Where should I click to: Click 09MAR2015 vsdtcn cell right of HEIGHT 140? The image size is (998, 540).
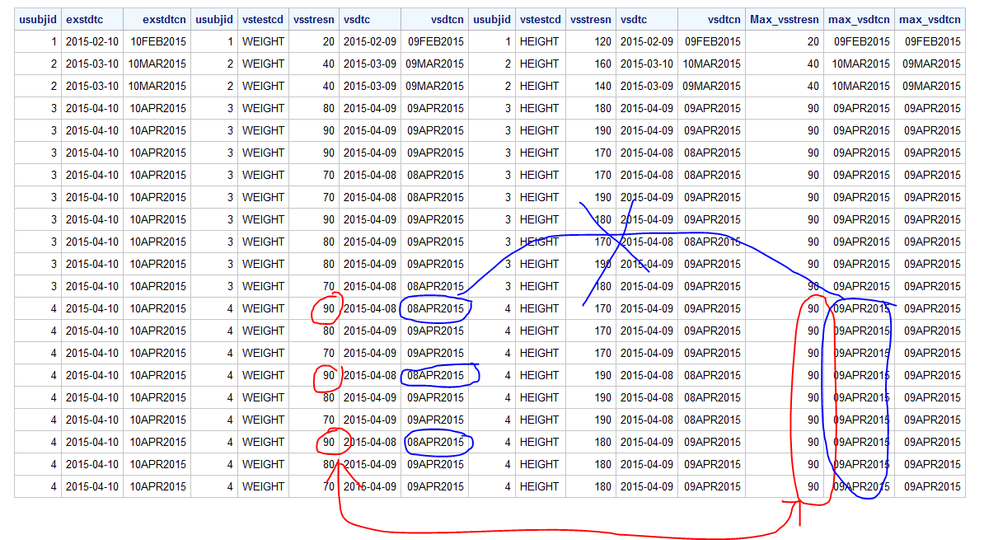(x=712, y=87)
